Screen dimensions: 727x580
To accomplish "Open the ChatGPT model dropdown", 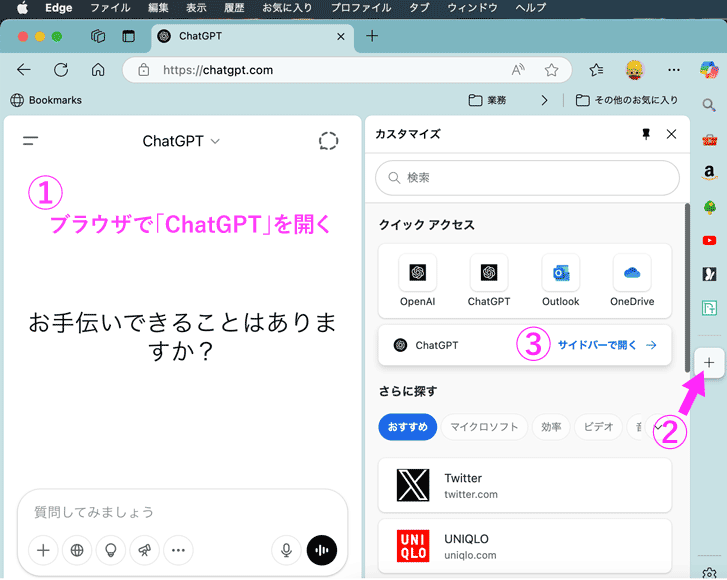I will tap(181, 141).
